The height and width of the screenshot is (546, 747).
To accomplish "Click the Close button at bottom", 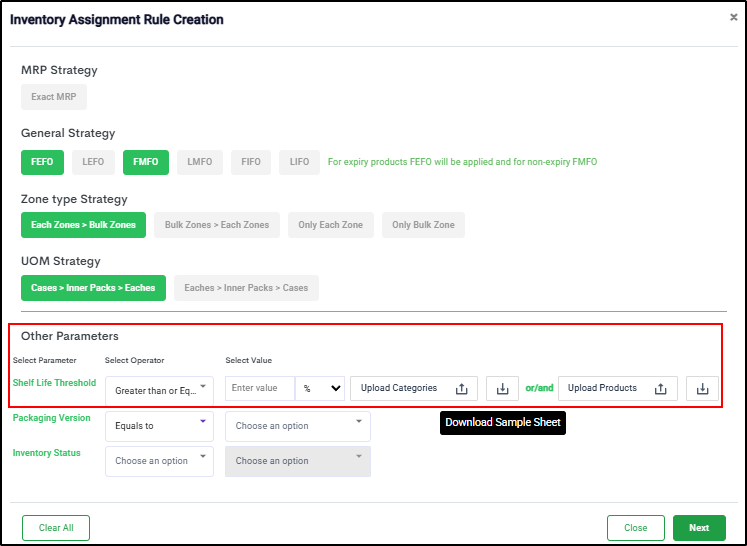I will 635,528.
